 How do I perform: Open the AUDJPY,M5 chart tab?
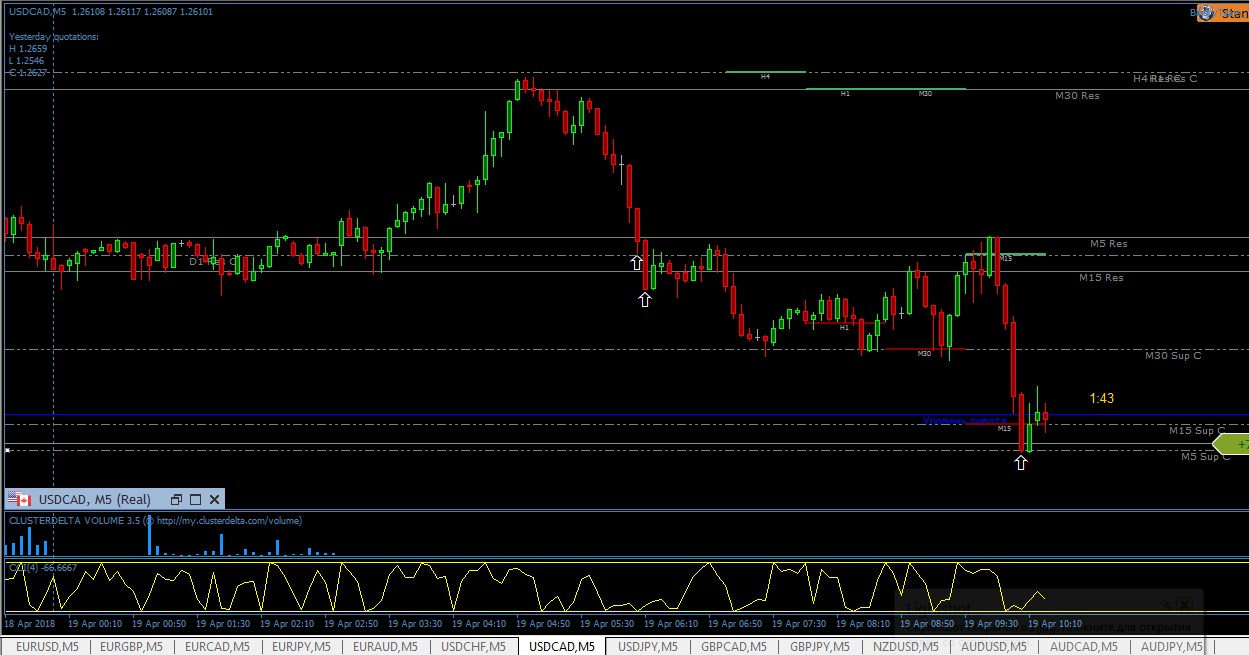[x=1170, y=647]
